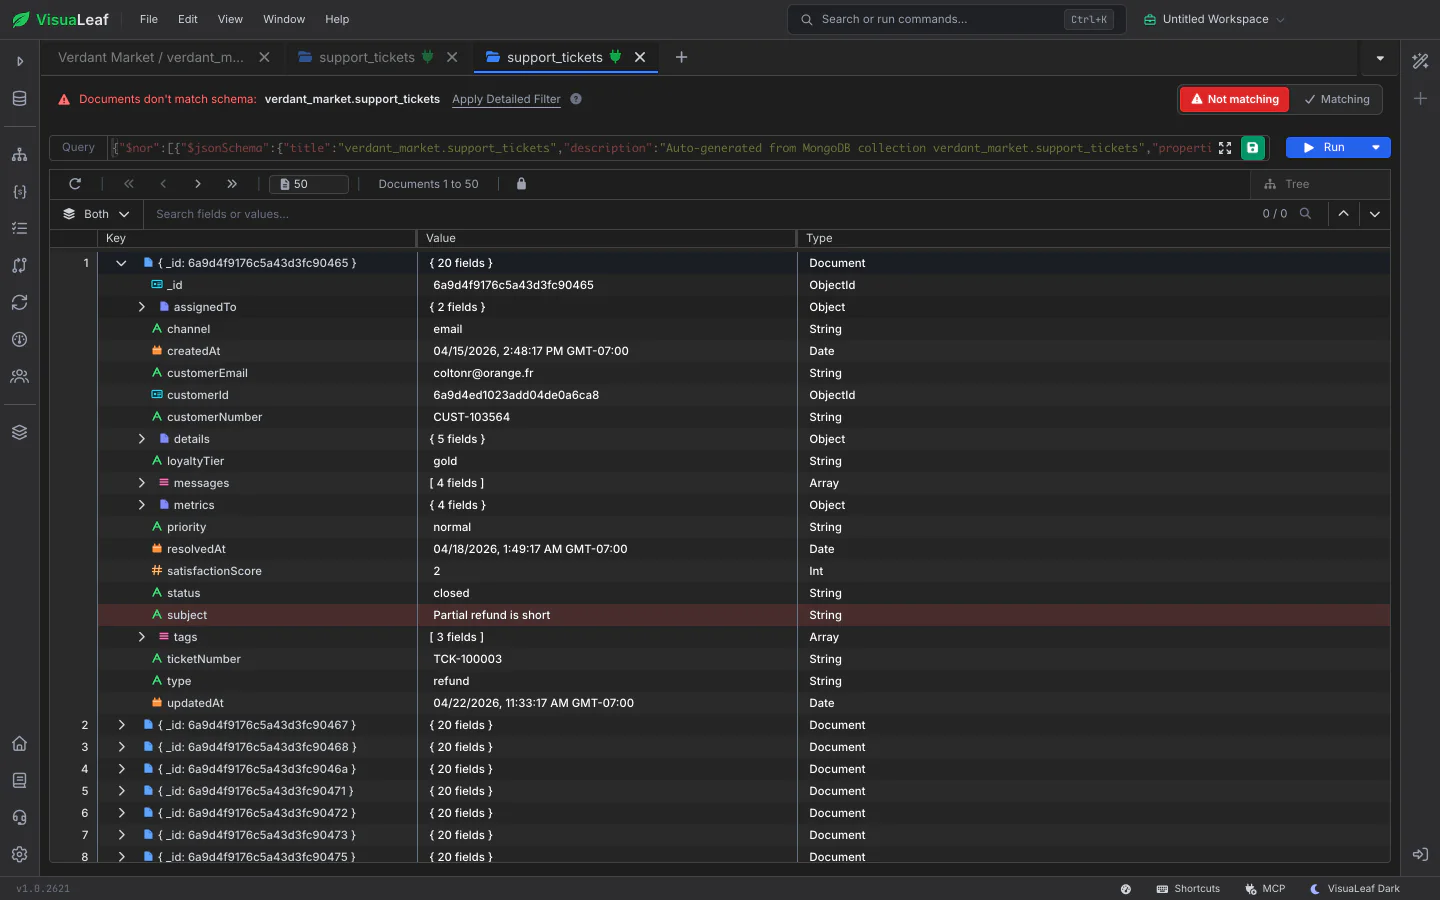Open the Run button dropdown arrow
Screen dimensions: 1440x900
coord(1376,148)
